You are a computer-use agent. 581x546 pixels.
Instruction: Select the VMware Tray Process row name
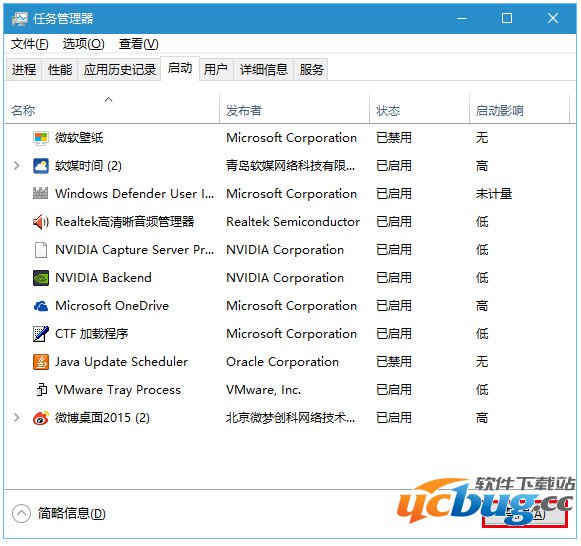[x=118, y=390]
